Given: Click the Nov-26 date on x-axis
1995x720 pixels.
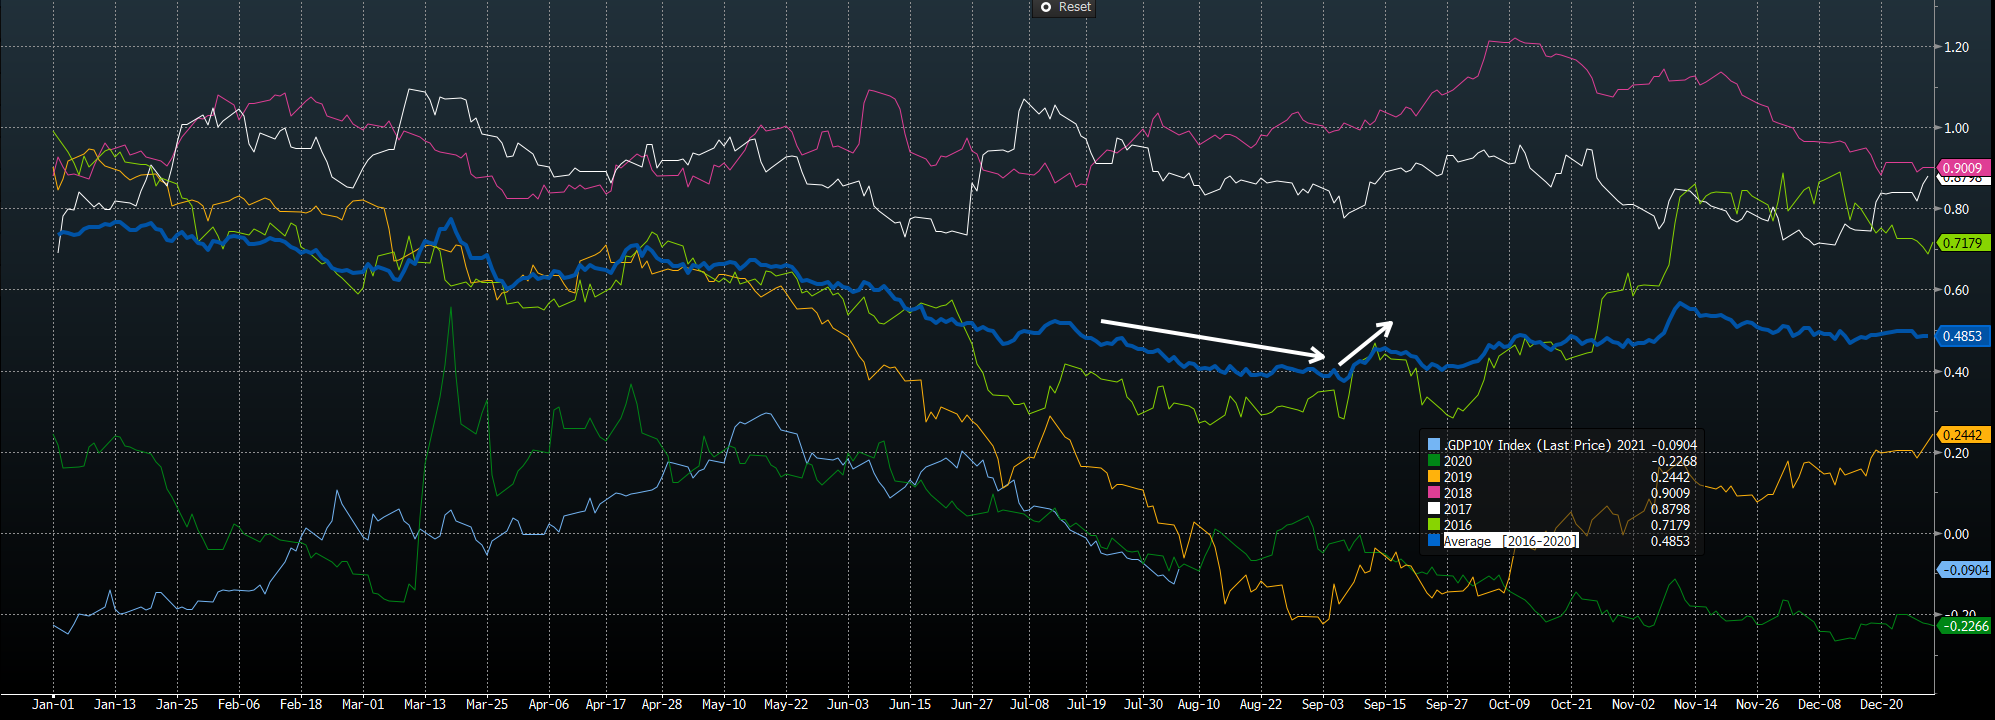Looking at the screenshot, I should [x=1757, y=704].
